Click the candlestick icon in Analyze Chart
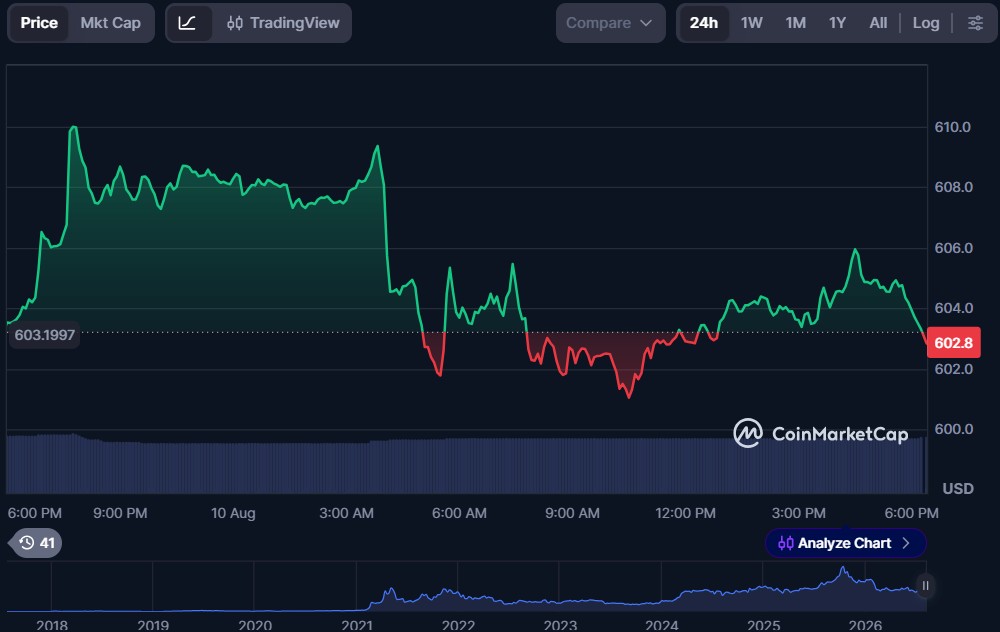This screenshot has width=1000, height=632. tap(786, 543)
